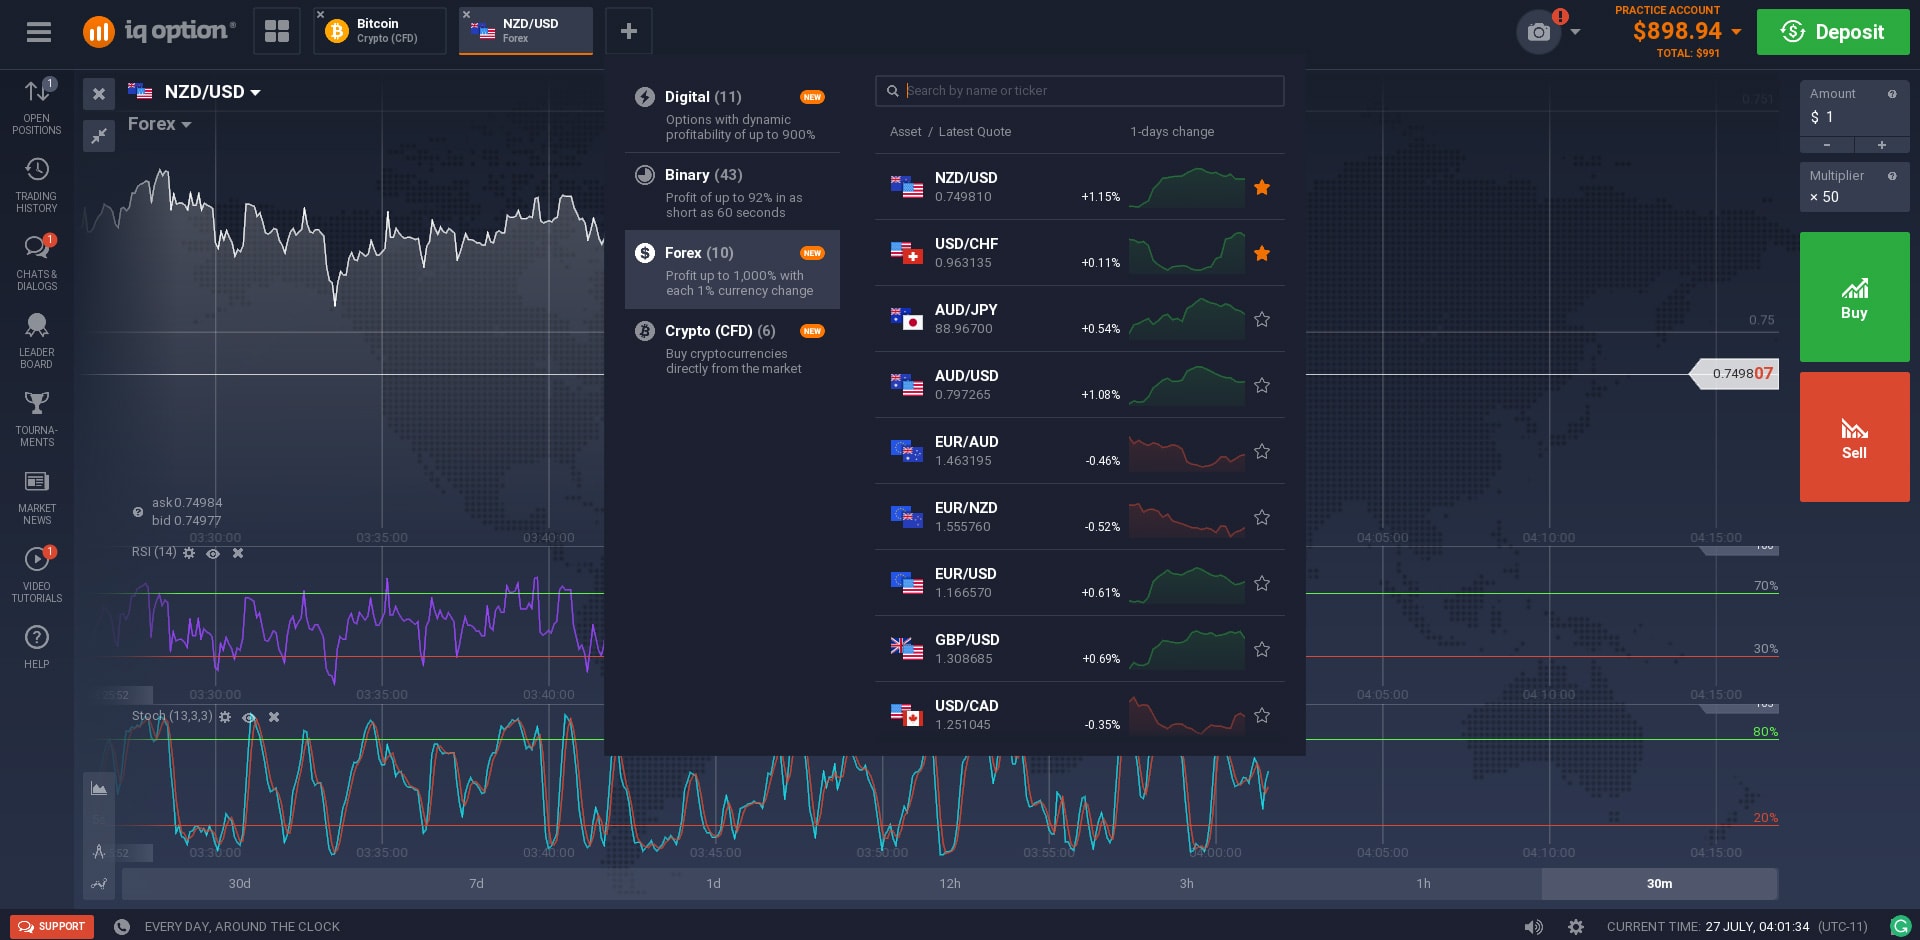
Task: Open Stoch (13,3,3) settings gear
Action: click(x=225, y=717)
